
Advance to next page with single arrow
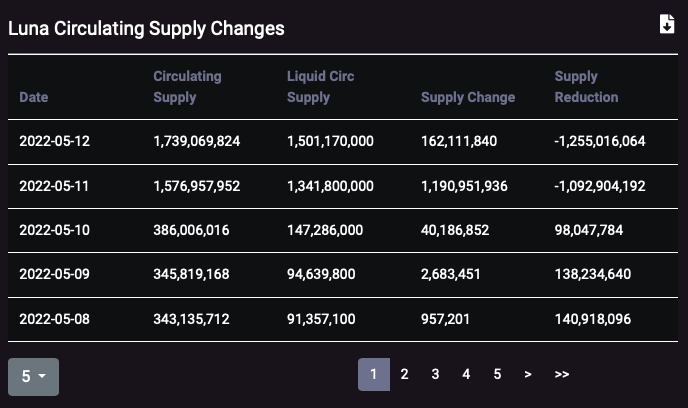pos(528,374)
